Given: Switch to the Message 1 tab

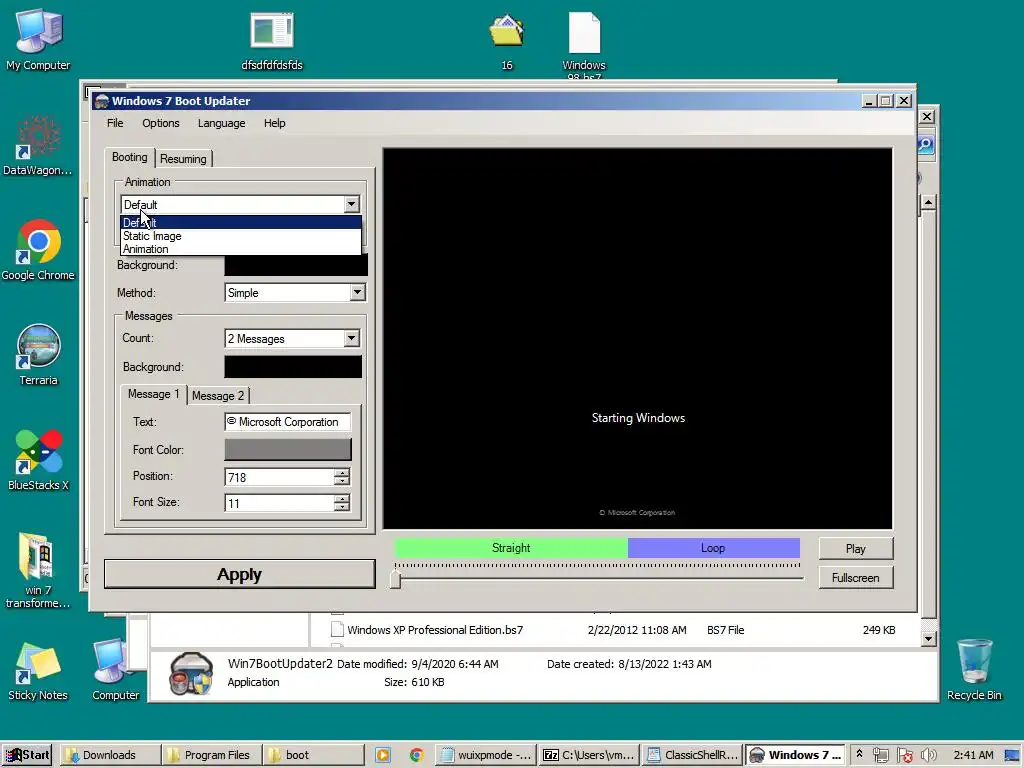Looking at the screenshot, I should coord(153,394).
